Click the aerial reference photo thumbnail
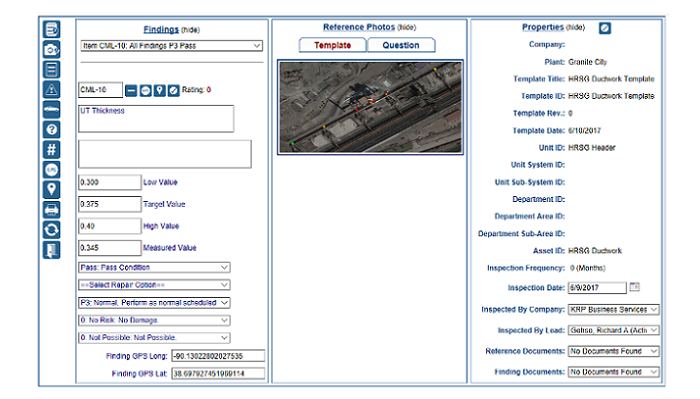This screenshot has width=700, height=399. (x=370, y=107)
